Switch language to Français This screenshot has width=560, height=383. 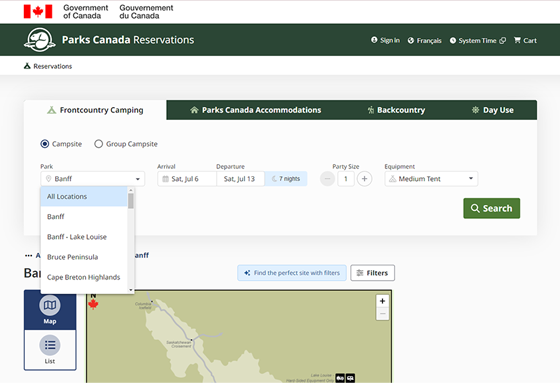pos(424,40)
